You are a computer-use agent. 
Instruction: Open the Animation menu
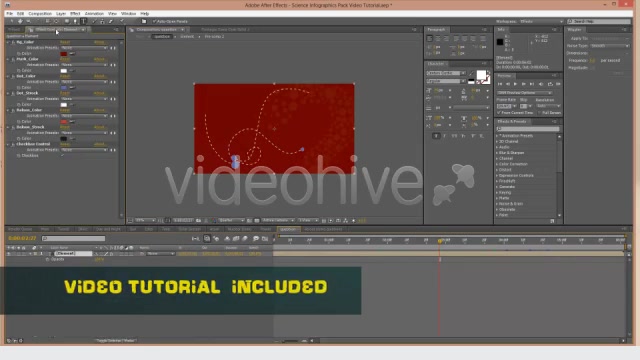pyautogui.click(x=94, y=13)
